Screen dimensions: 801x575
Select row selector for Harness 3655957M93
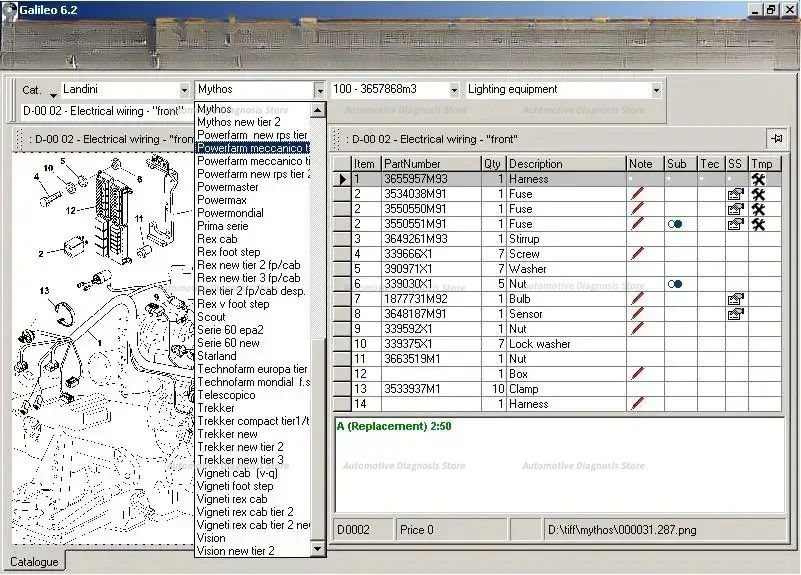click(x=342, y=179)
